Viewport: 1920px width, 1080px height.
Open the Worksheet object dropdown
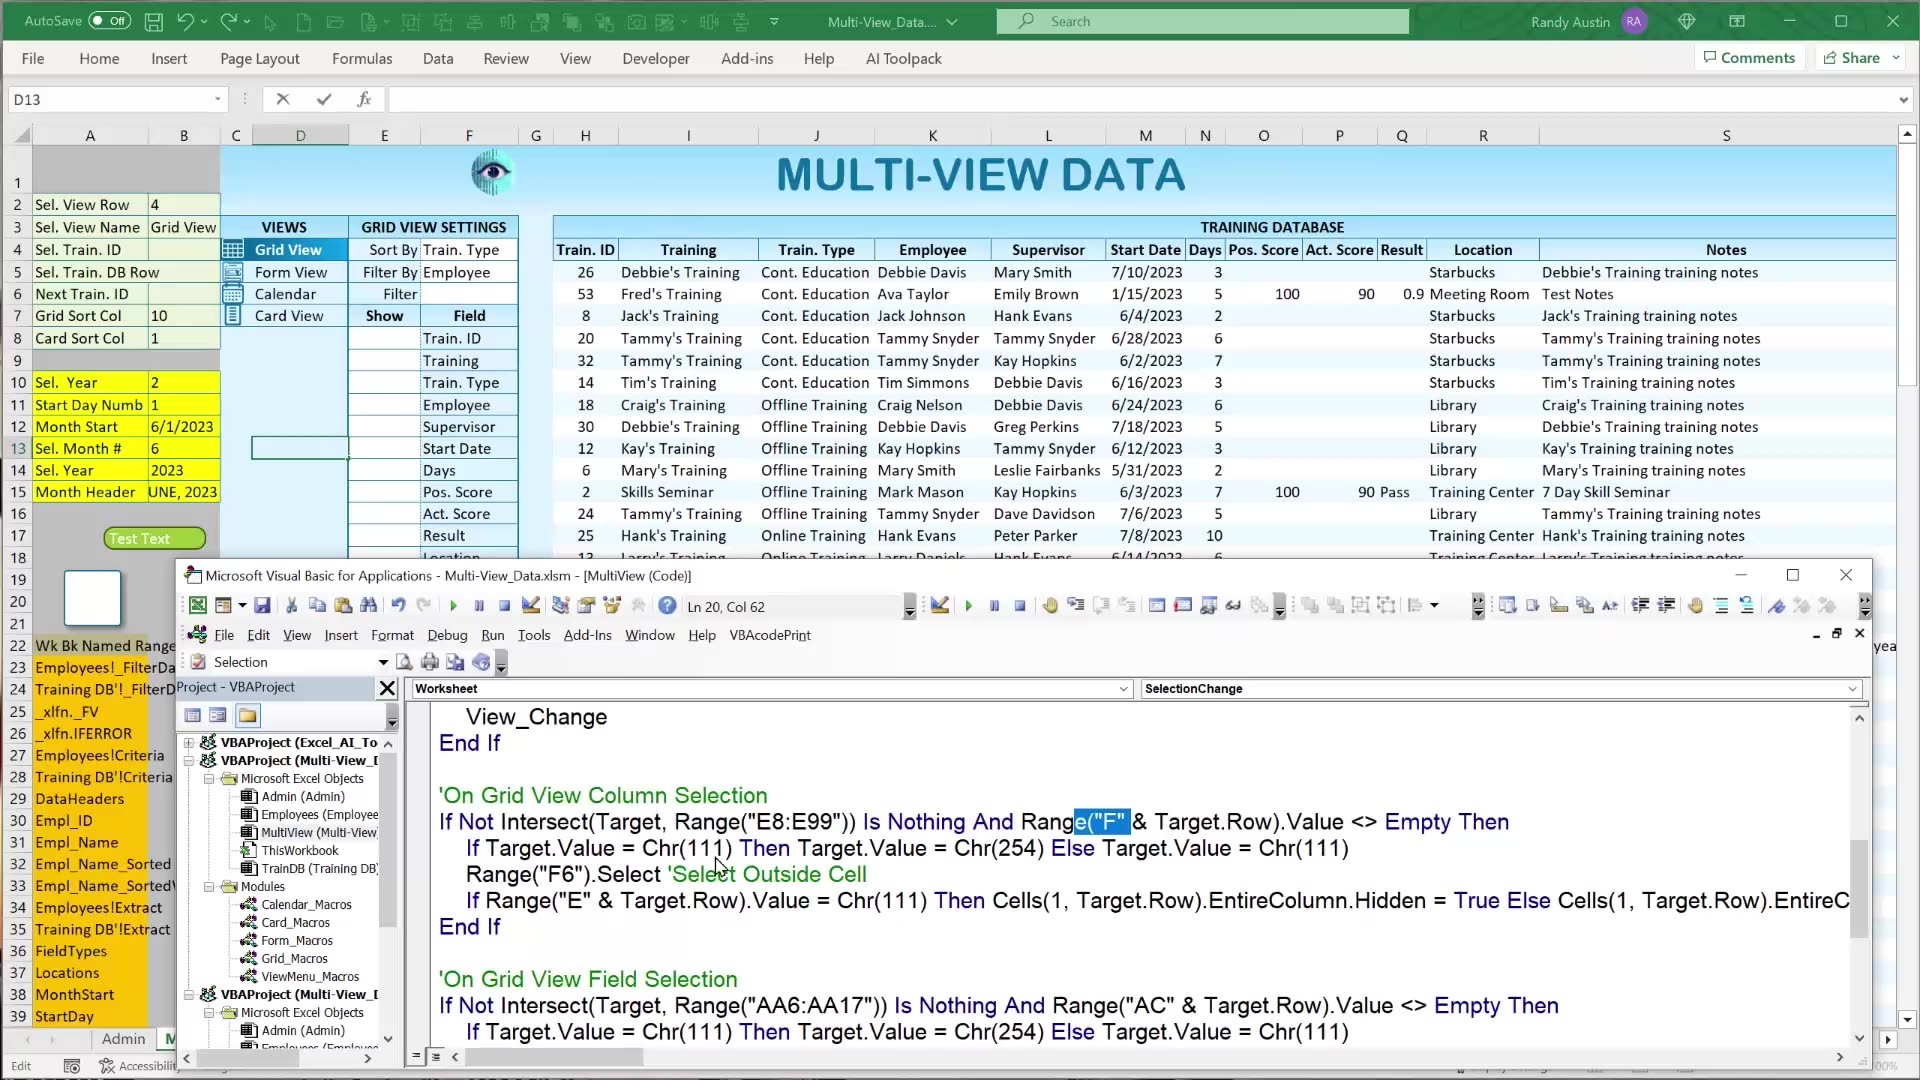[x=1124, y=689]
